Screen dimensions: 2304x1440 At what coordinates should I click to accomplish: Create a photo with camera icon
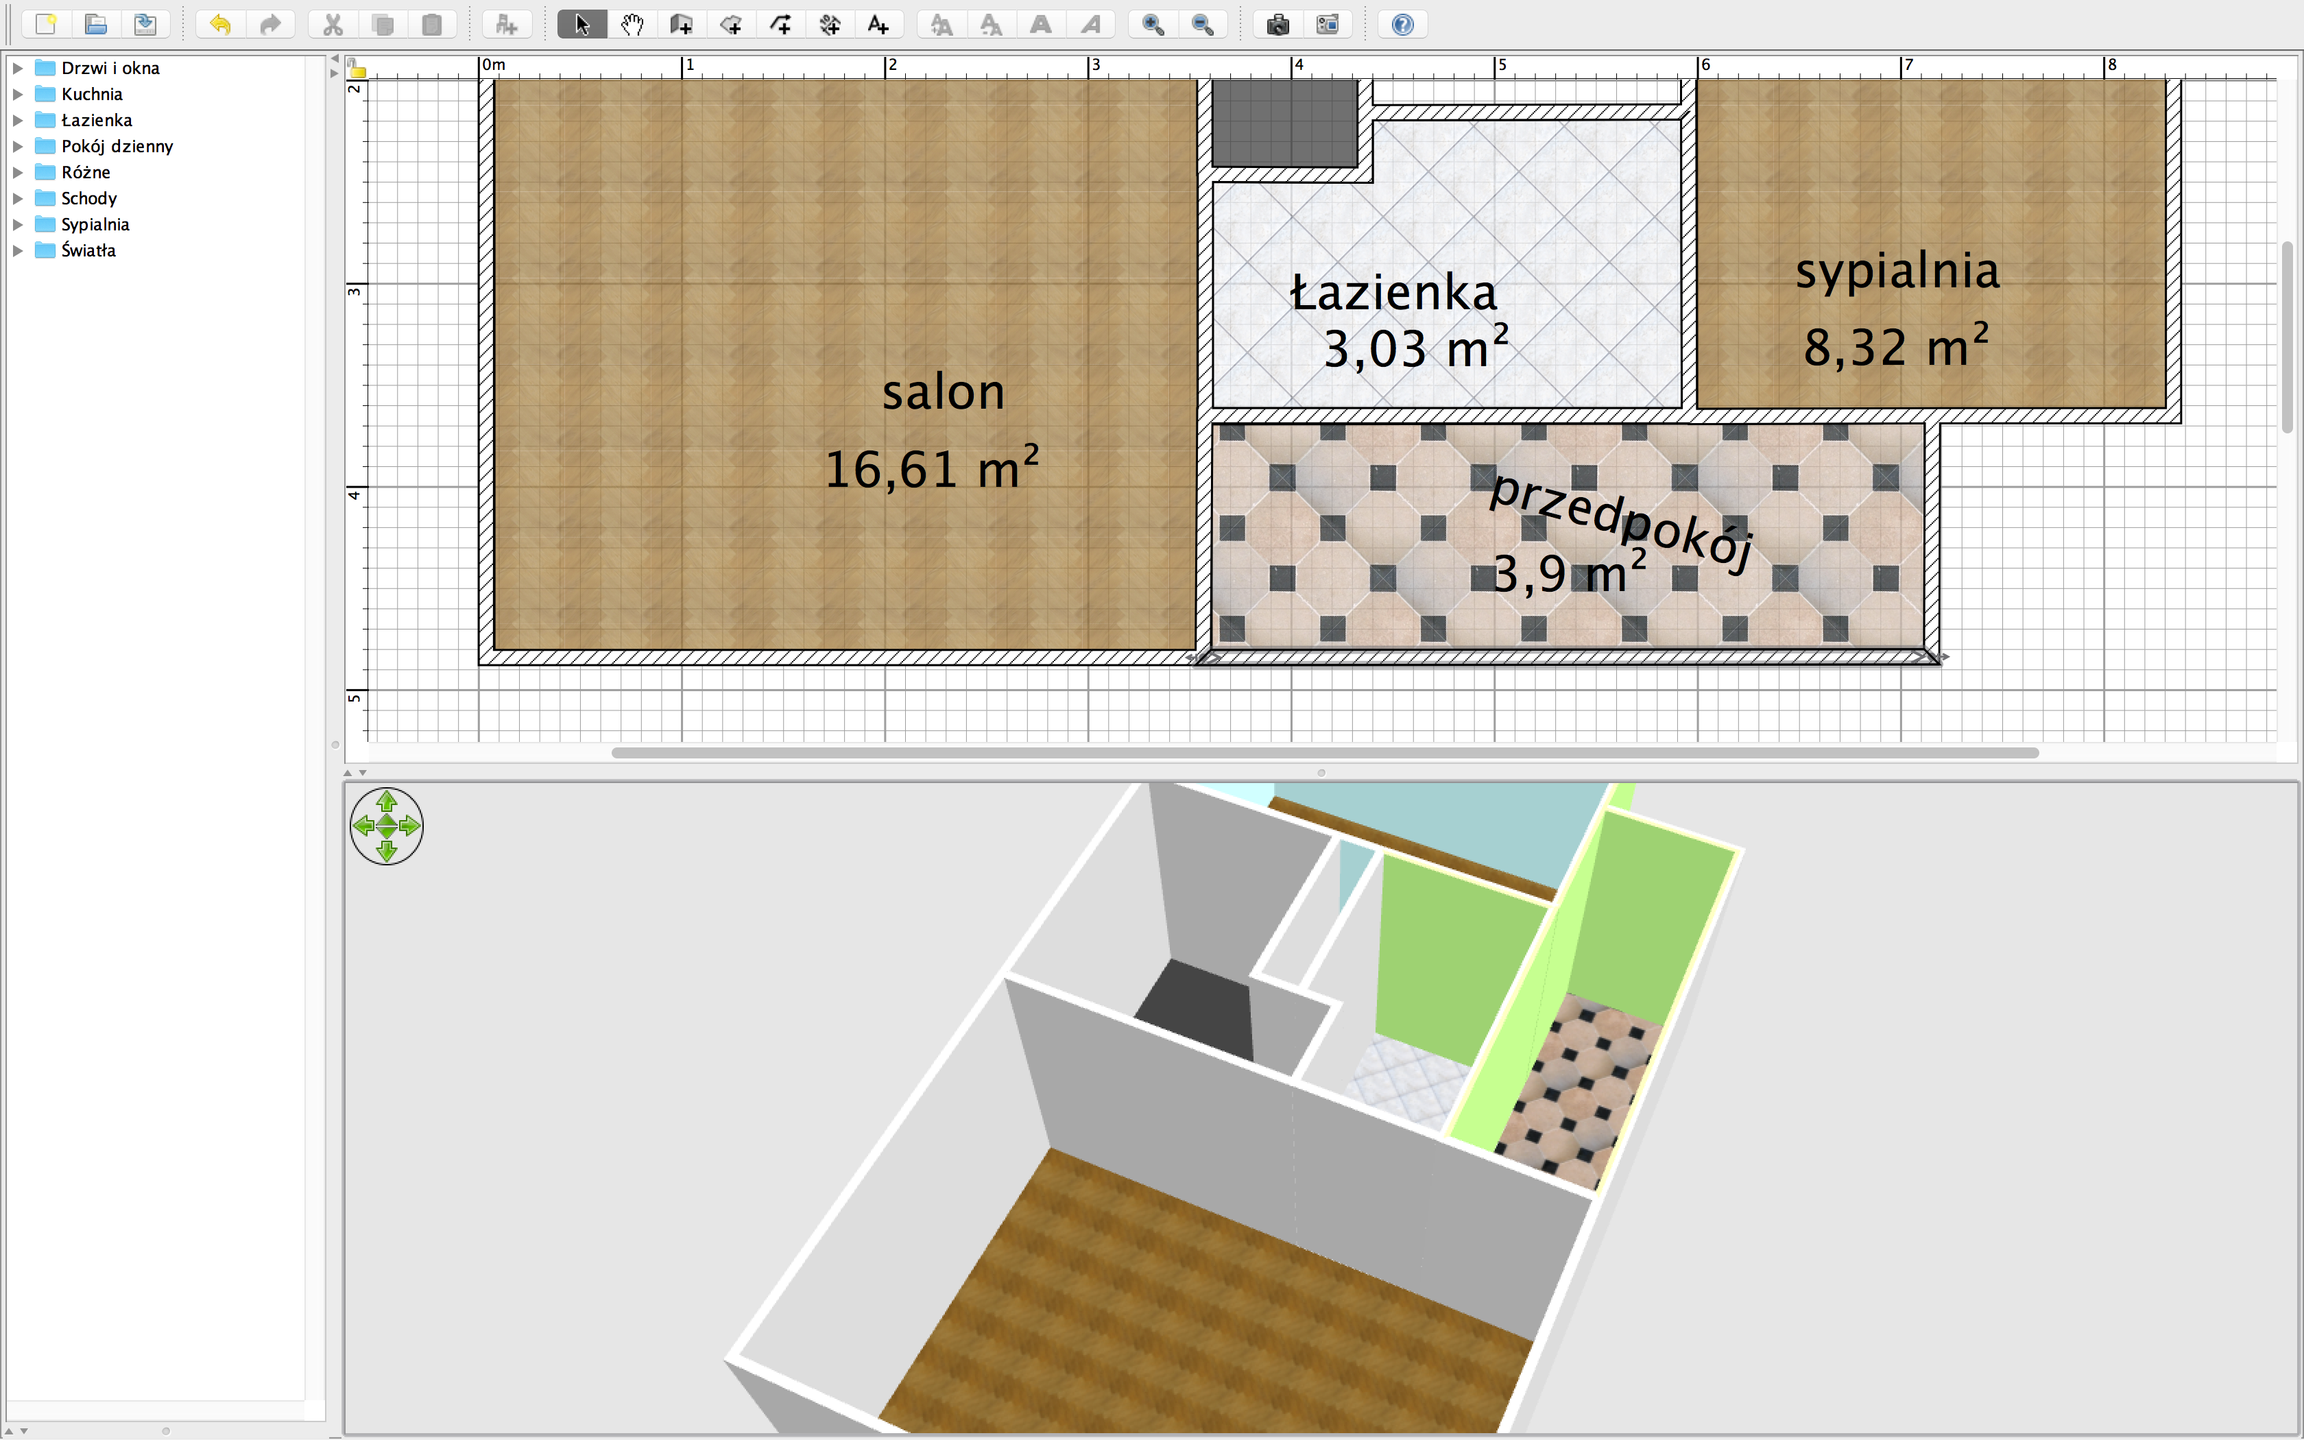[1278, 24]
